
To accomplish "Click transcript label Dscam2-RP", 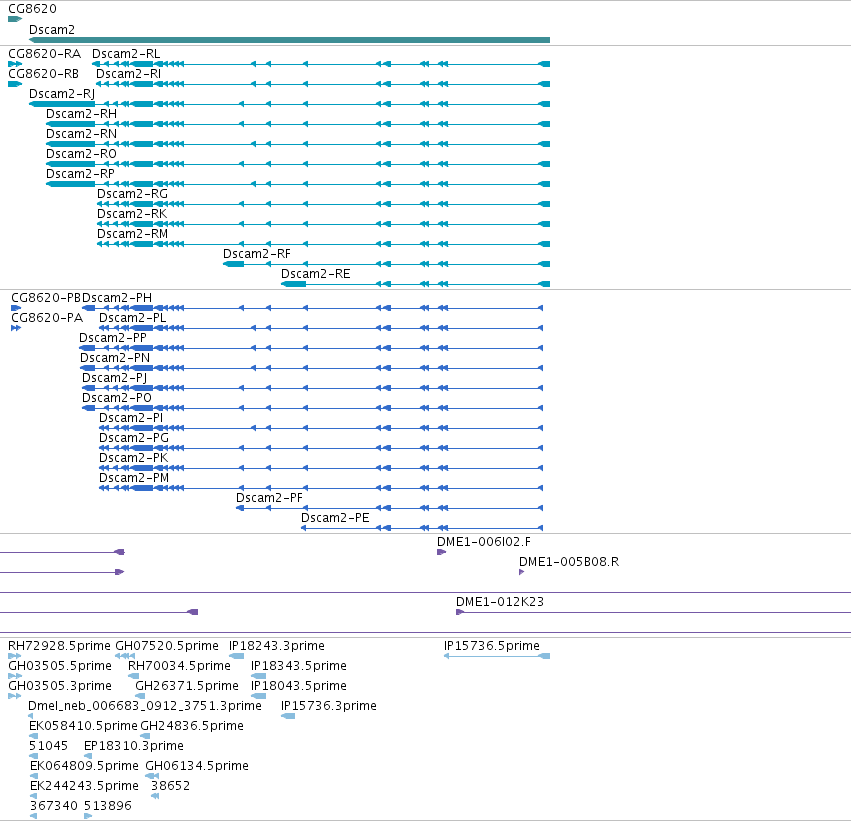I will pos(80,174).
